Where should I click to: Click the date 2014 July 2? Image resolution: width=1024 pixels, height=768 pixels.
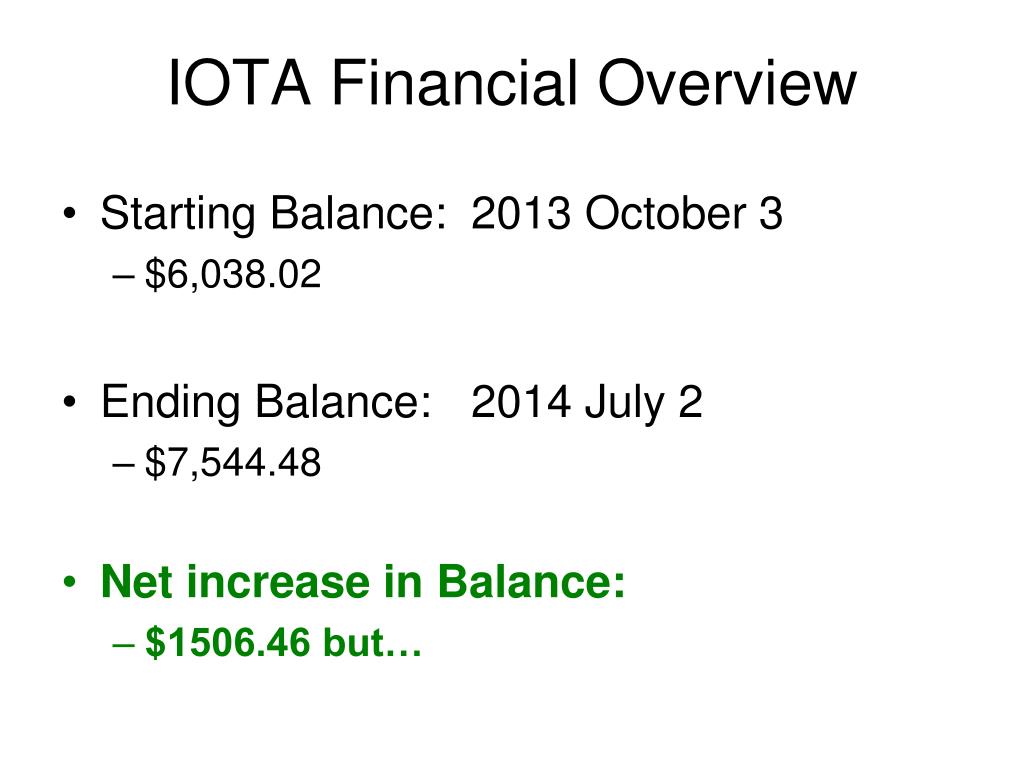point(586,402)
